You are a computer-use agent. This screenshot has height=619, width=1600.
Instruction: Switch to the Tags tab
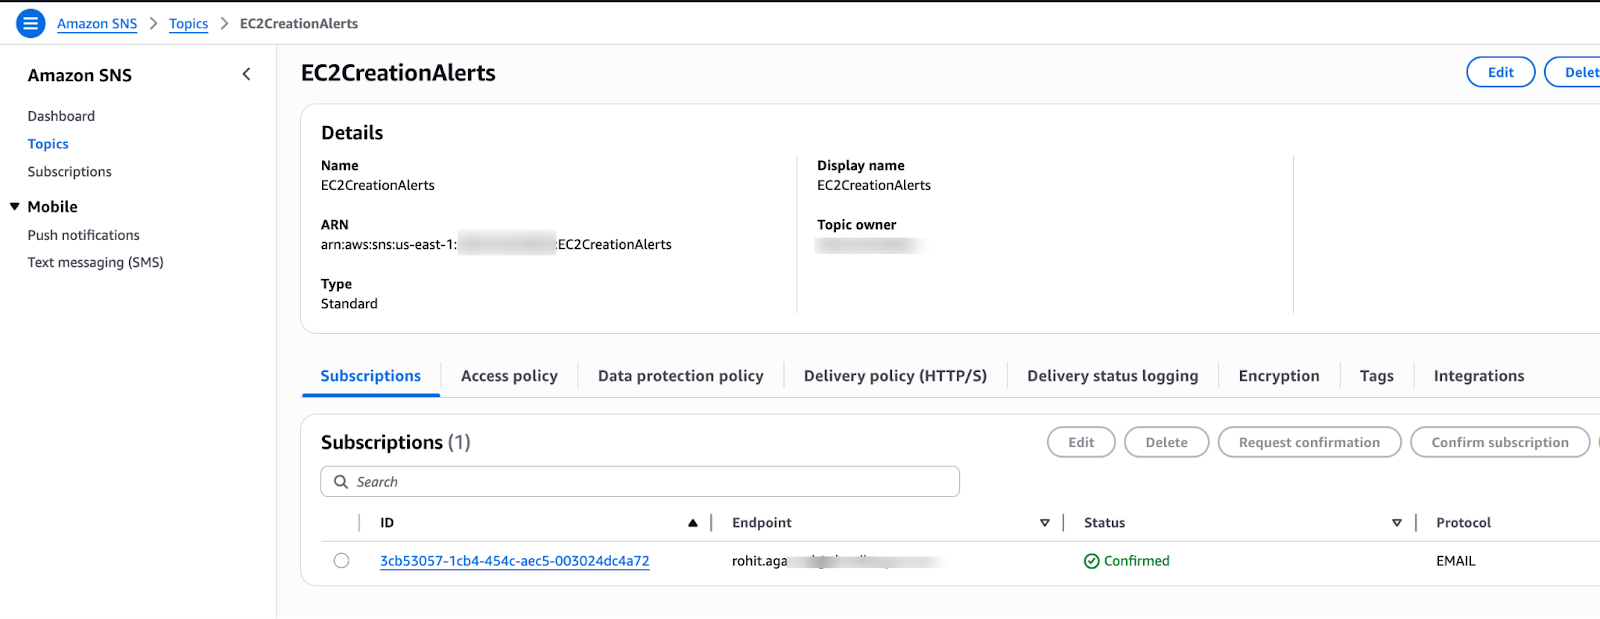(1376, 376)
